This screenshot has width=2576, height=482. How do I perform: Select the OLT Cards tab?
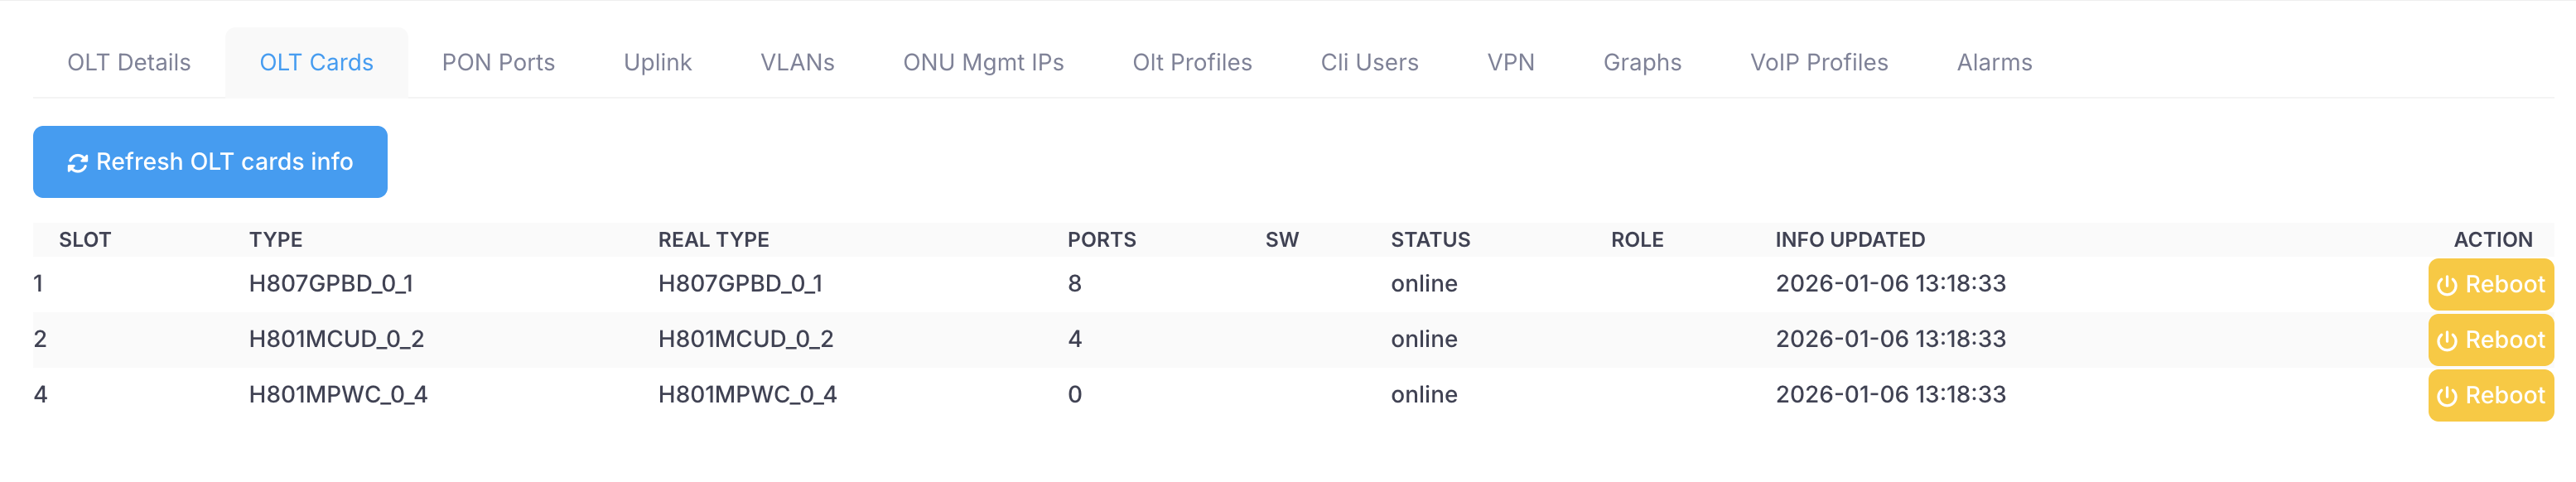point(316,62)
